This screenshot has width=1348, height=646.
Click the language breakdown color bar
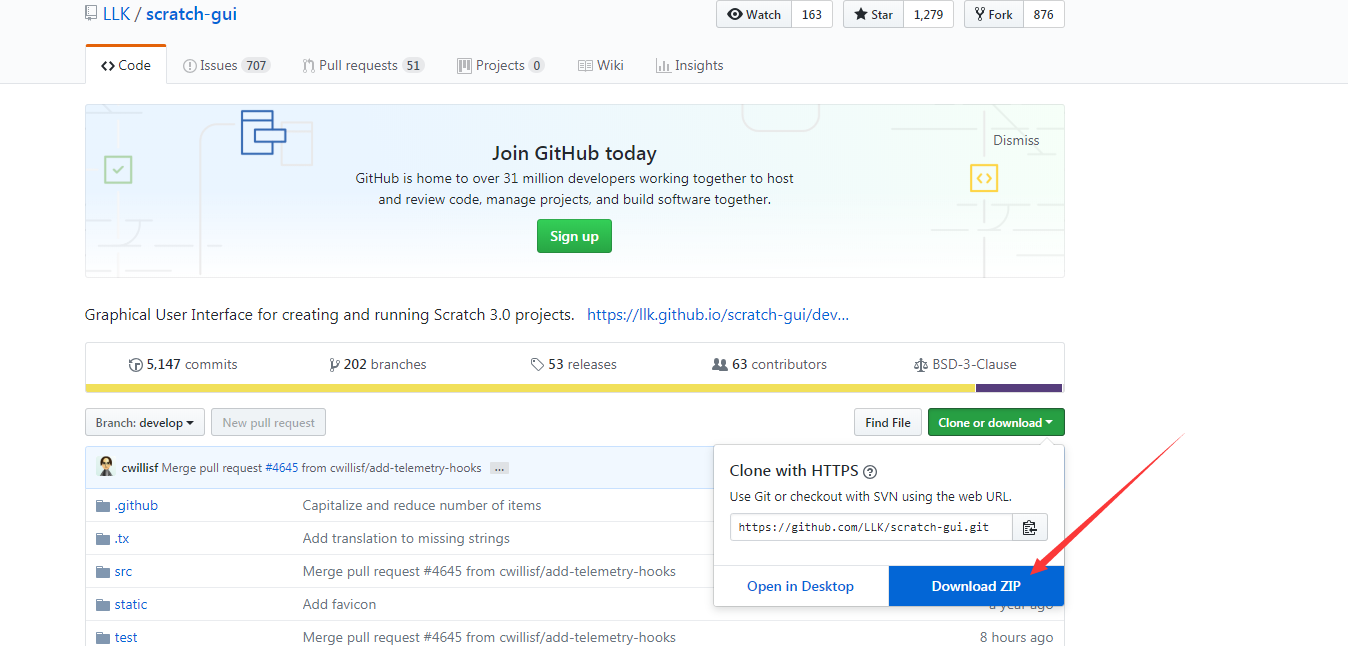[x=574, y=388]
